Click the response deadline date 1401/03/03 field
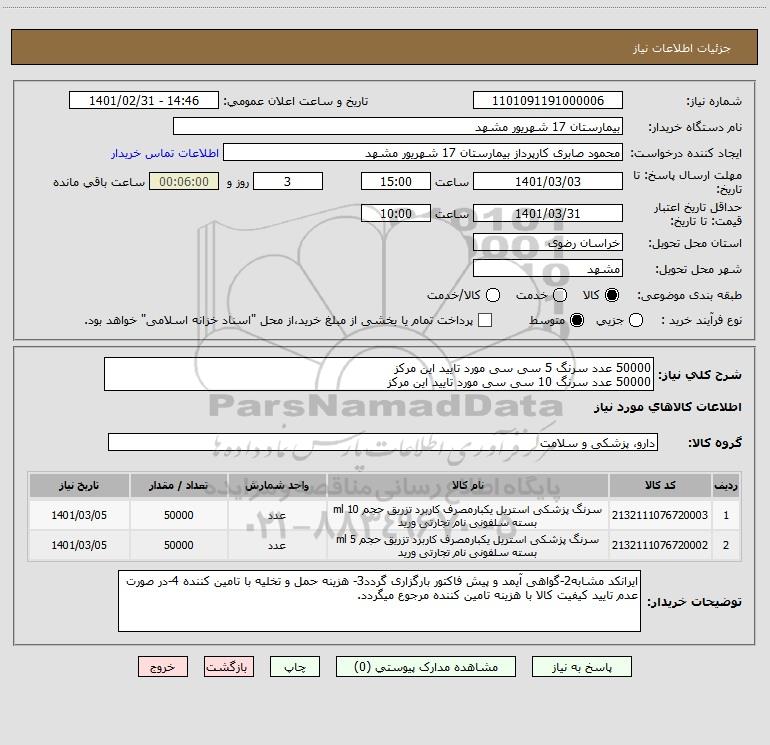Viewport: 770px width, 745px height. (x=548, y=181)
